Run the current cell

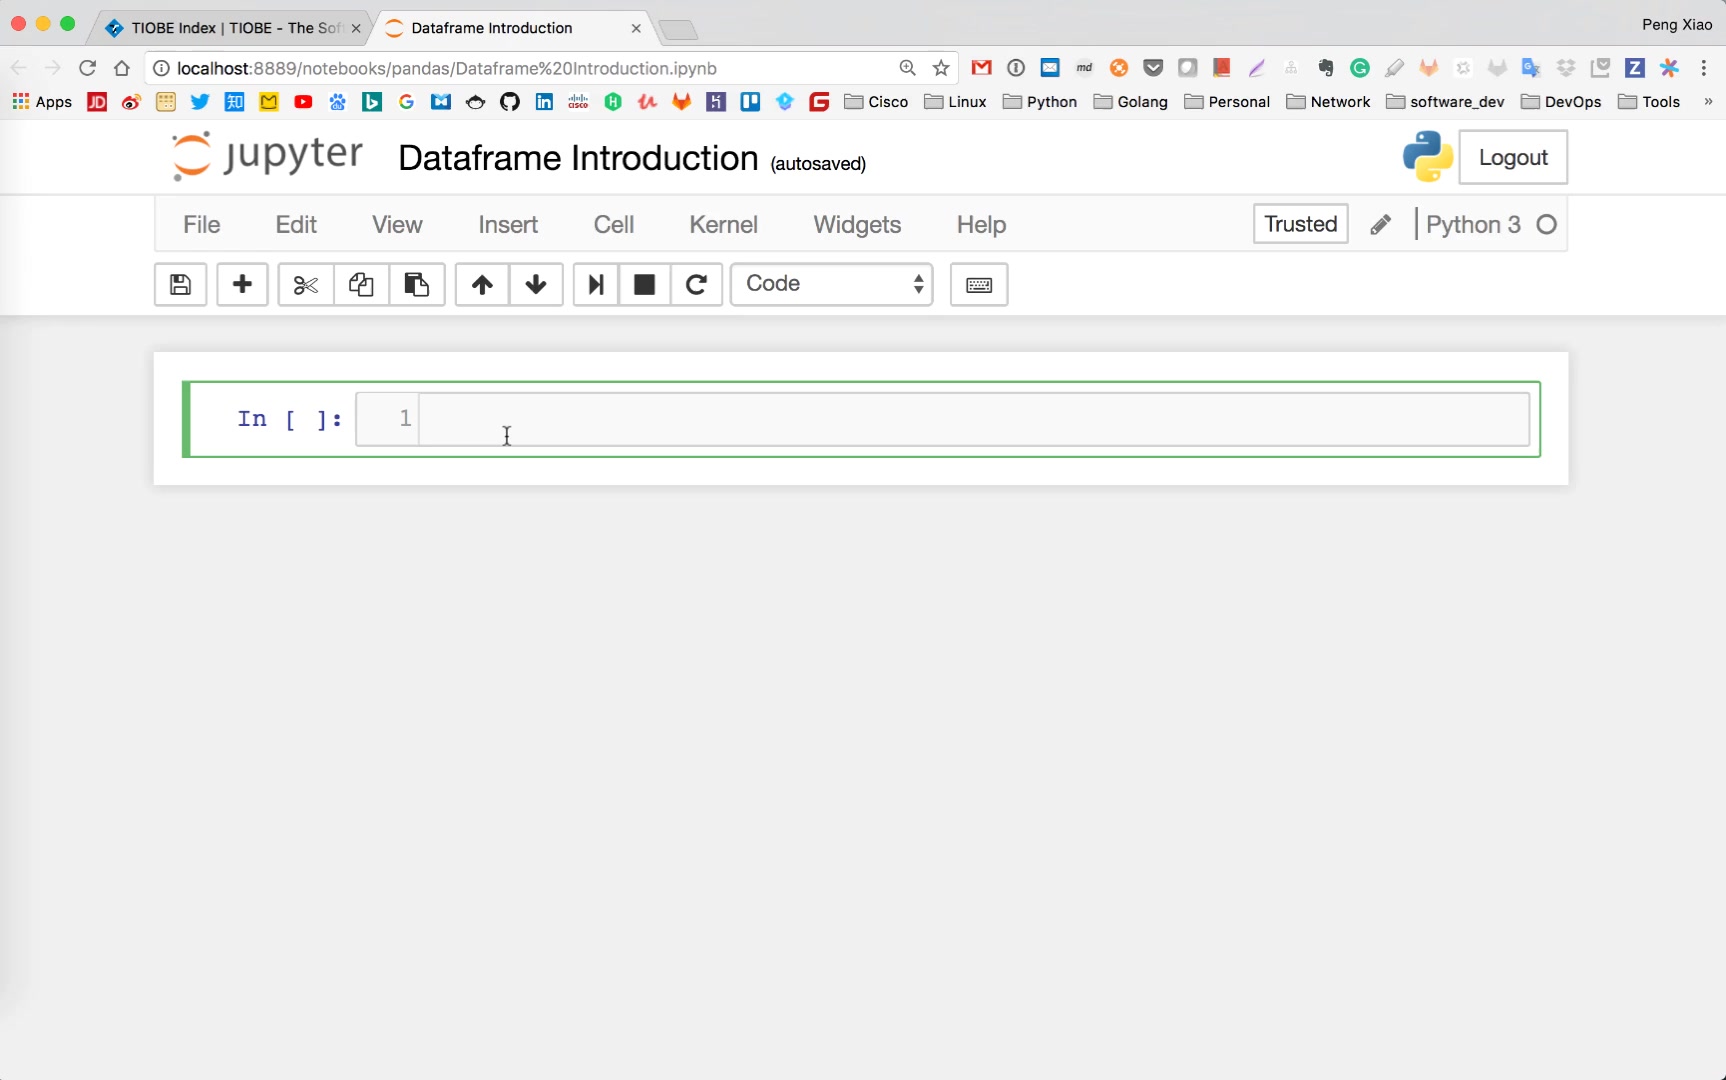click(x=596, y=285)
